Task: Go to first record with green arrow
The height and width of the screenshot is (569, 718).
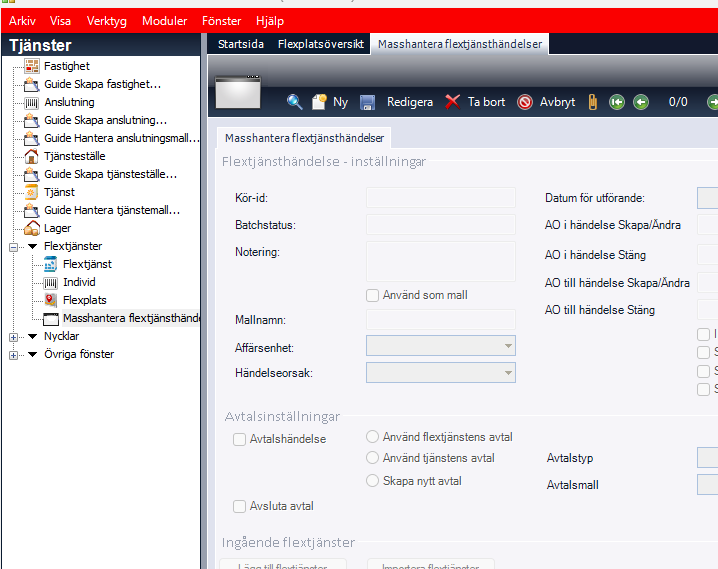Action: [617, 102]
